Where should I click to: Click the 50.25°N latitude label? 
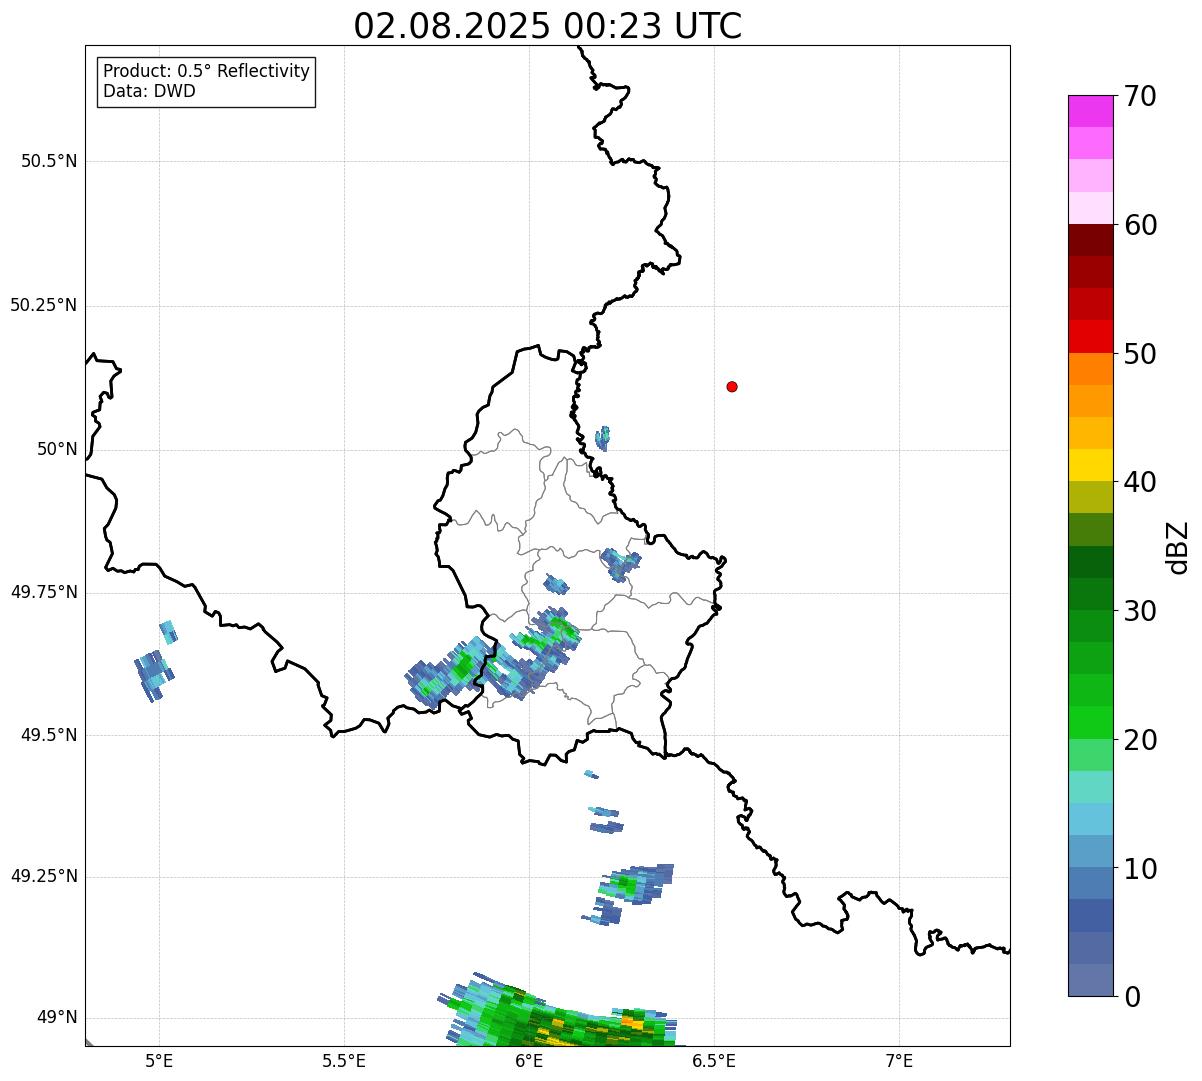click(x=44, y=305)
